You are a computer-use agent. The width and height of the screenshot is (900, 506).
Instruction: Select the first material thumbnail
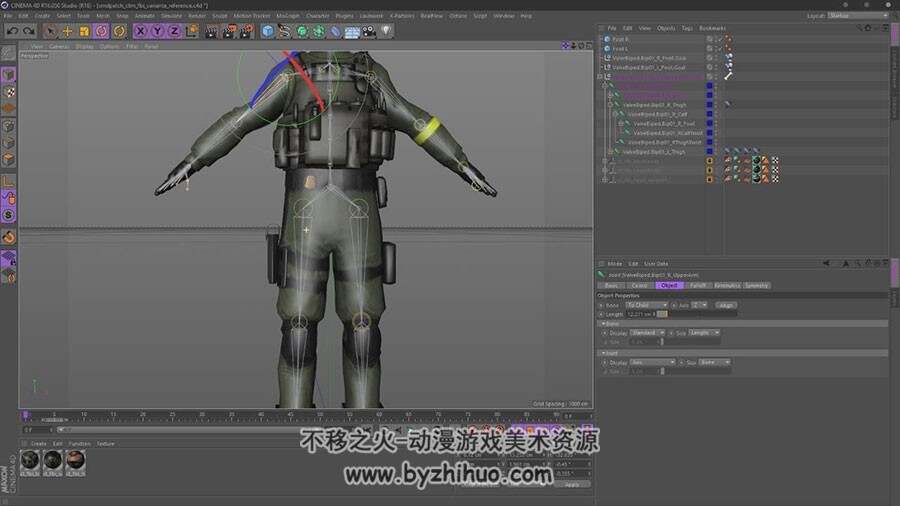tap(30, 461)
